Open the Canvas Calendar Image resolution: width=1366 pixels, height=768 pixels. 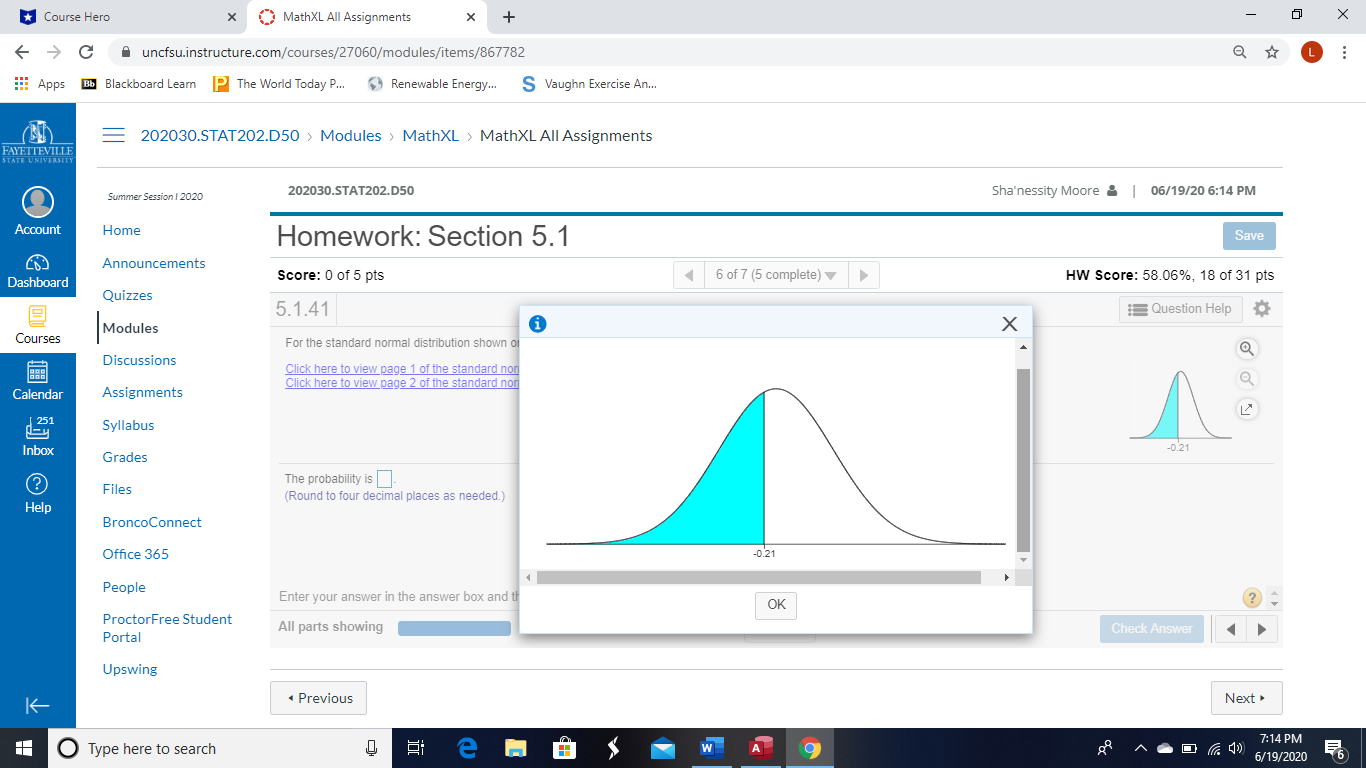pyautogui.click(x=38, y=378)
